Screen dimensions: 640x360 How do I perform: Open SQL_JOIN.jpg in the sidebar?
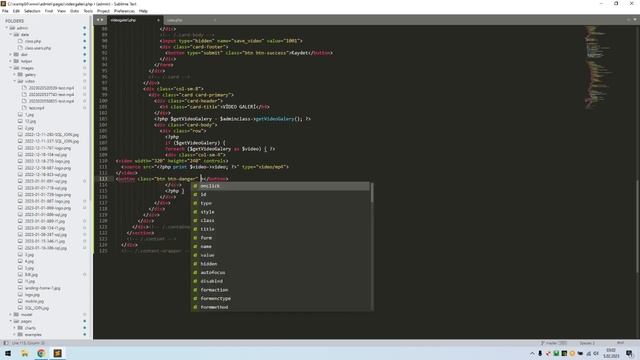37,308
